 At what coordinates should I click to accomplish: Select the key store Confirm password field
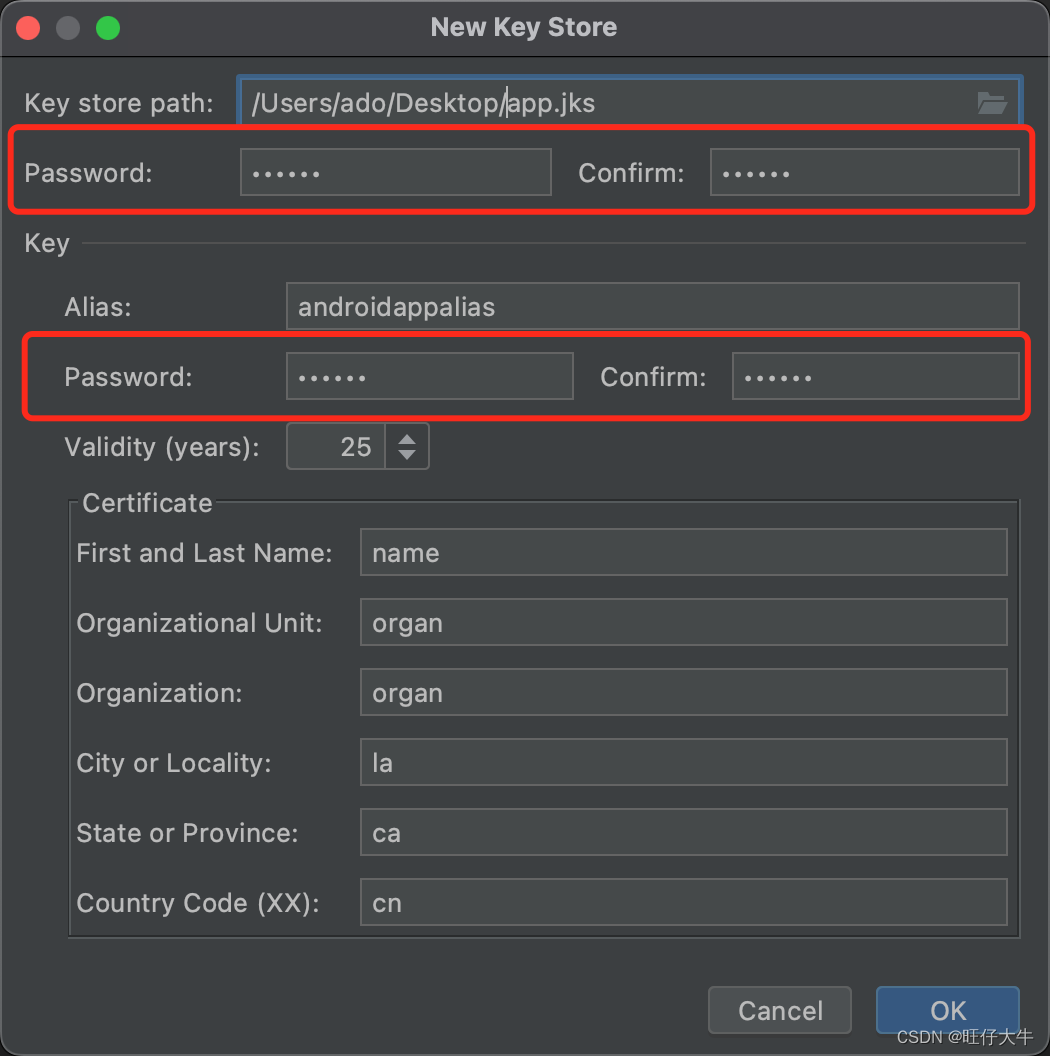(x=864, y=173)
